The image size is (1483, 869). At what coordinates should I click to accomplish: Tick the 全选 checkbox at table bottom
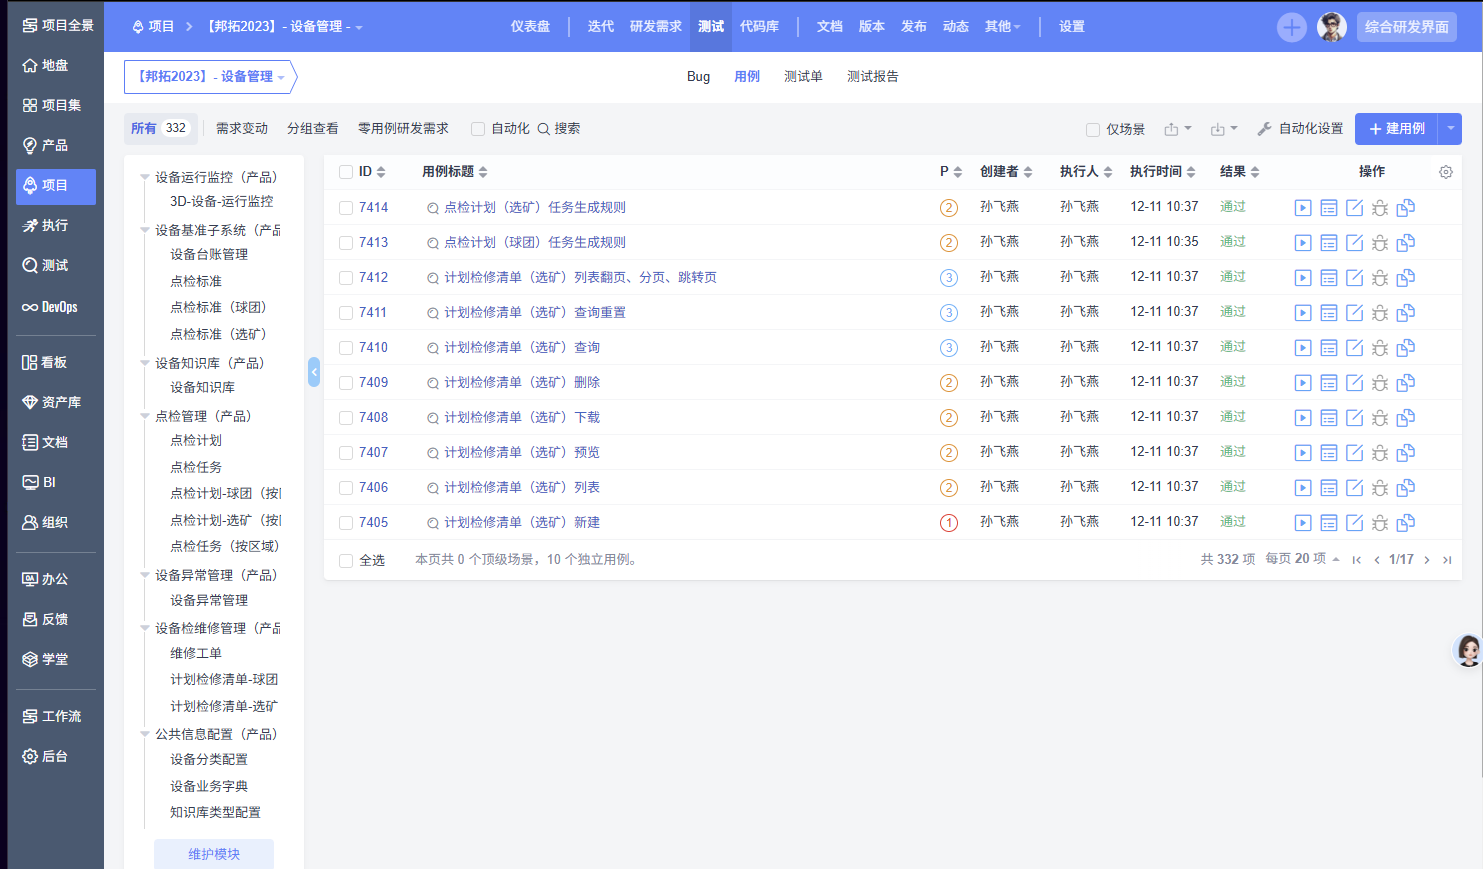pyautogui.click(x=346, y=561)
